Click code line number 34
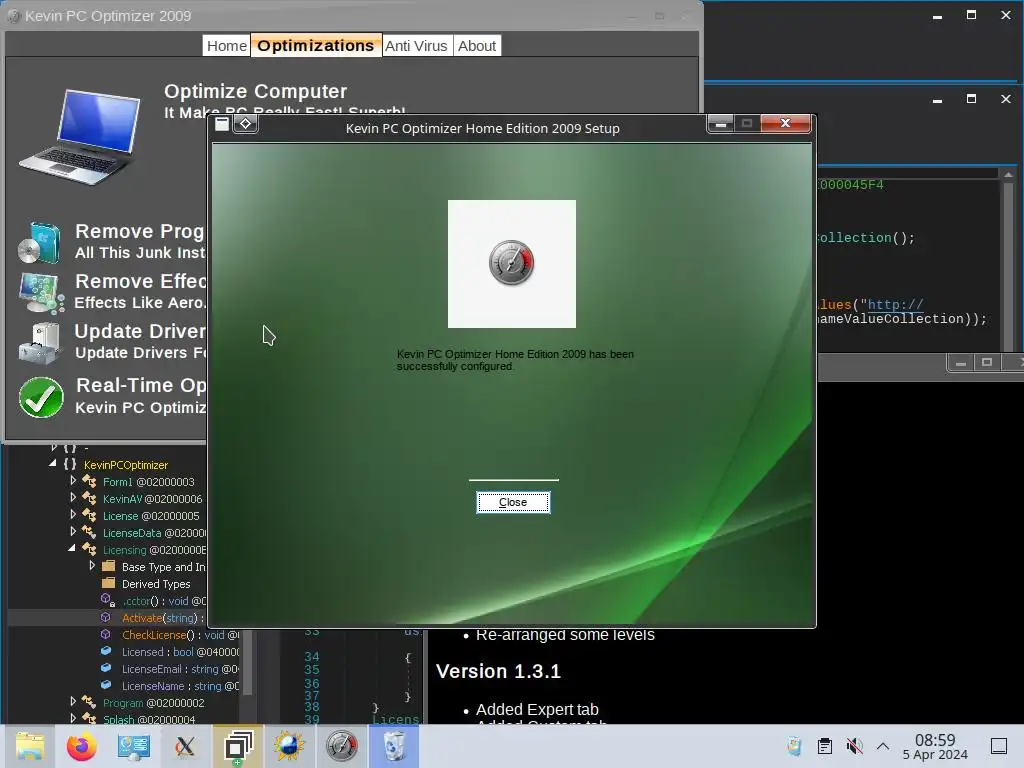Viewport: 1024px width, 768px height. [x=312, y=656]
